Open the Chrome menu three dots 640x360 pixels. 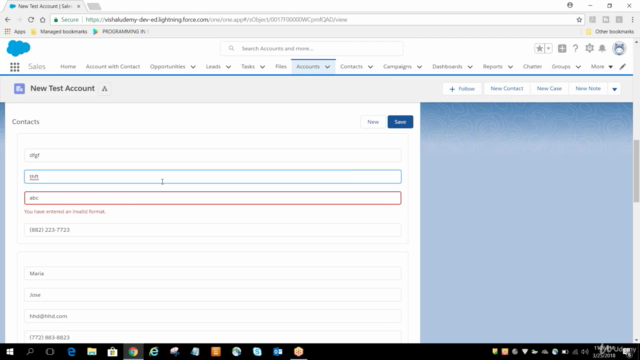pos(633,20)
